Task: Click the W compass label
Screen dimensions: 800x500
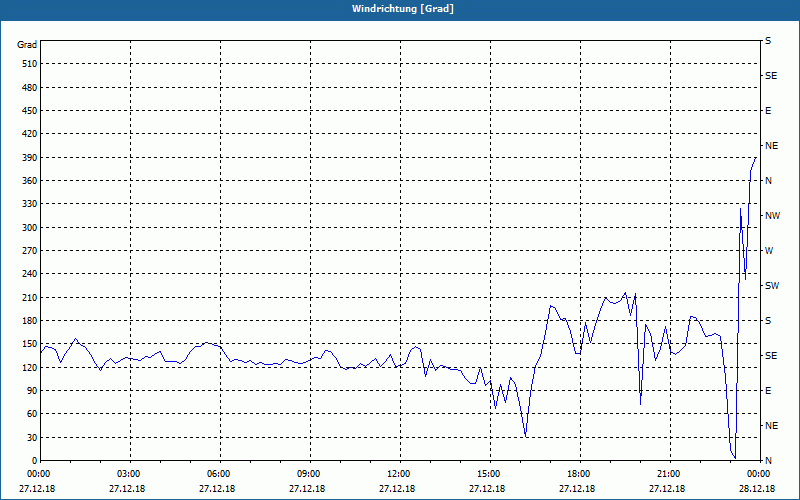Action: click(769, 251)
